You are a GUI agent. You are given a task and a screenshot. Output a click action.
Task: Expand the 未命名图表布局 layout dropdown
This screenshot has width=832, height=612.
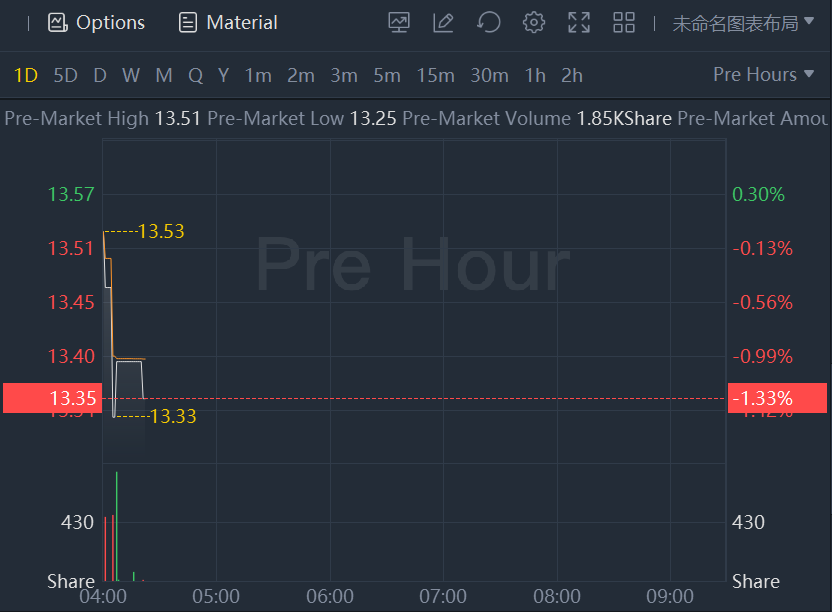743,23
